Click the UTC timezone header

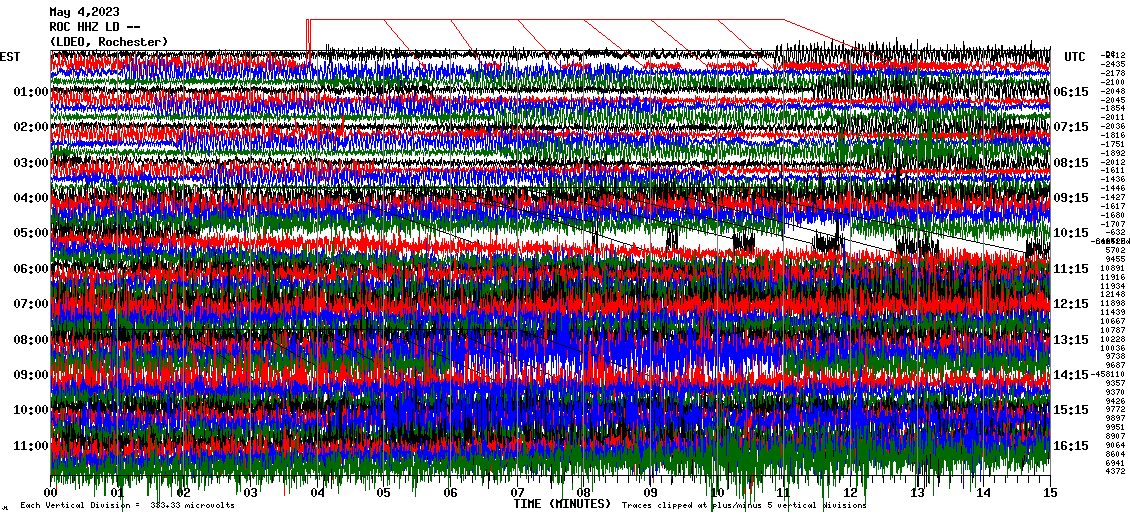(1075, 57)
